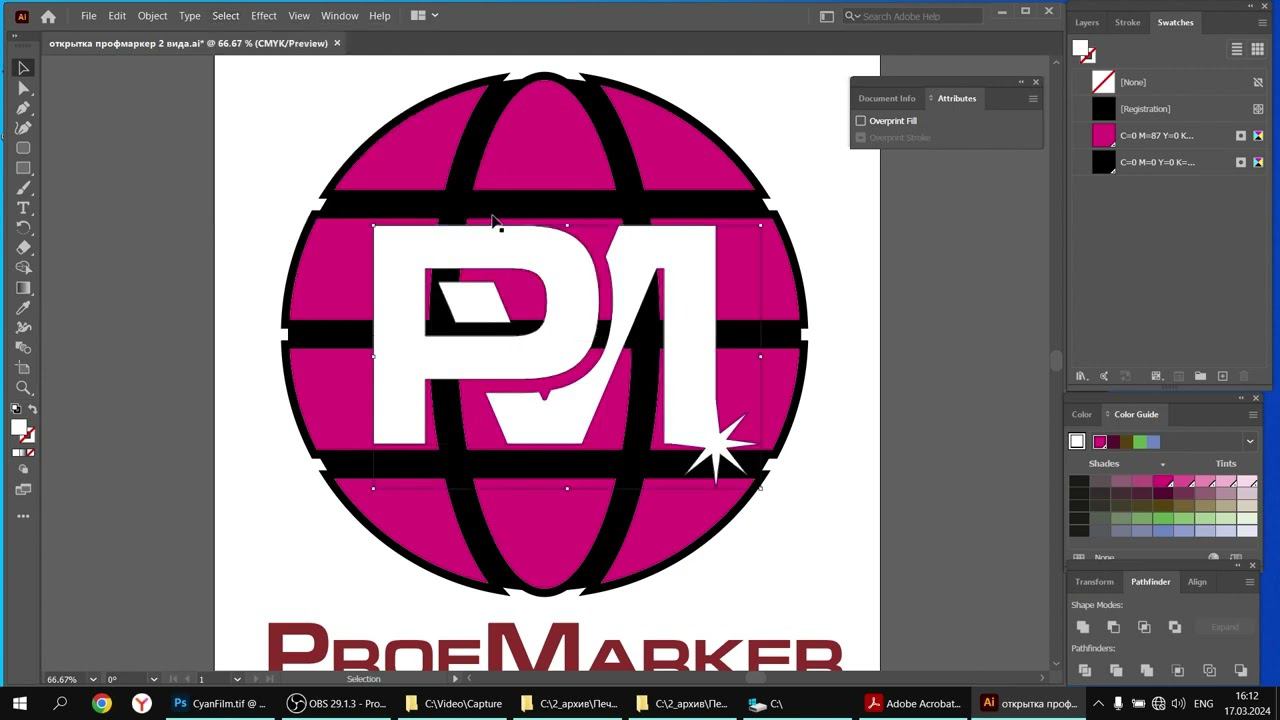Open Arrange Documents dropdown

(x=425, y=16)
